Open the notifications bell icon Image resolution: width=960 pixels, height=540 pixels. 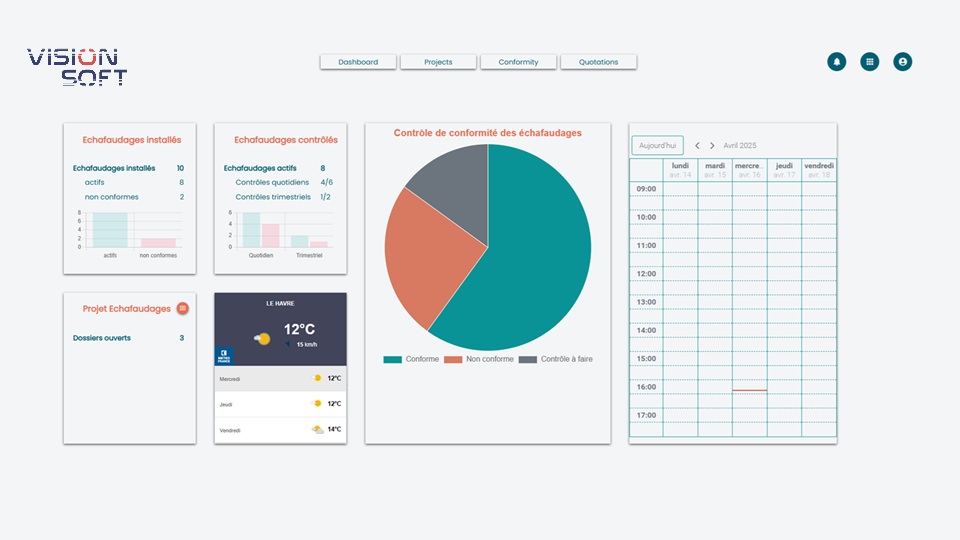click(836, 62)
